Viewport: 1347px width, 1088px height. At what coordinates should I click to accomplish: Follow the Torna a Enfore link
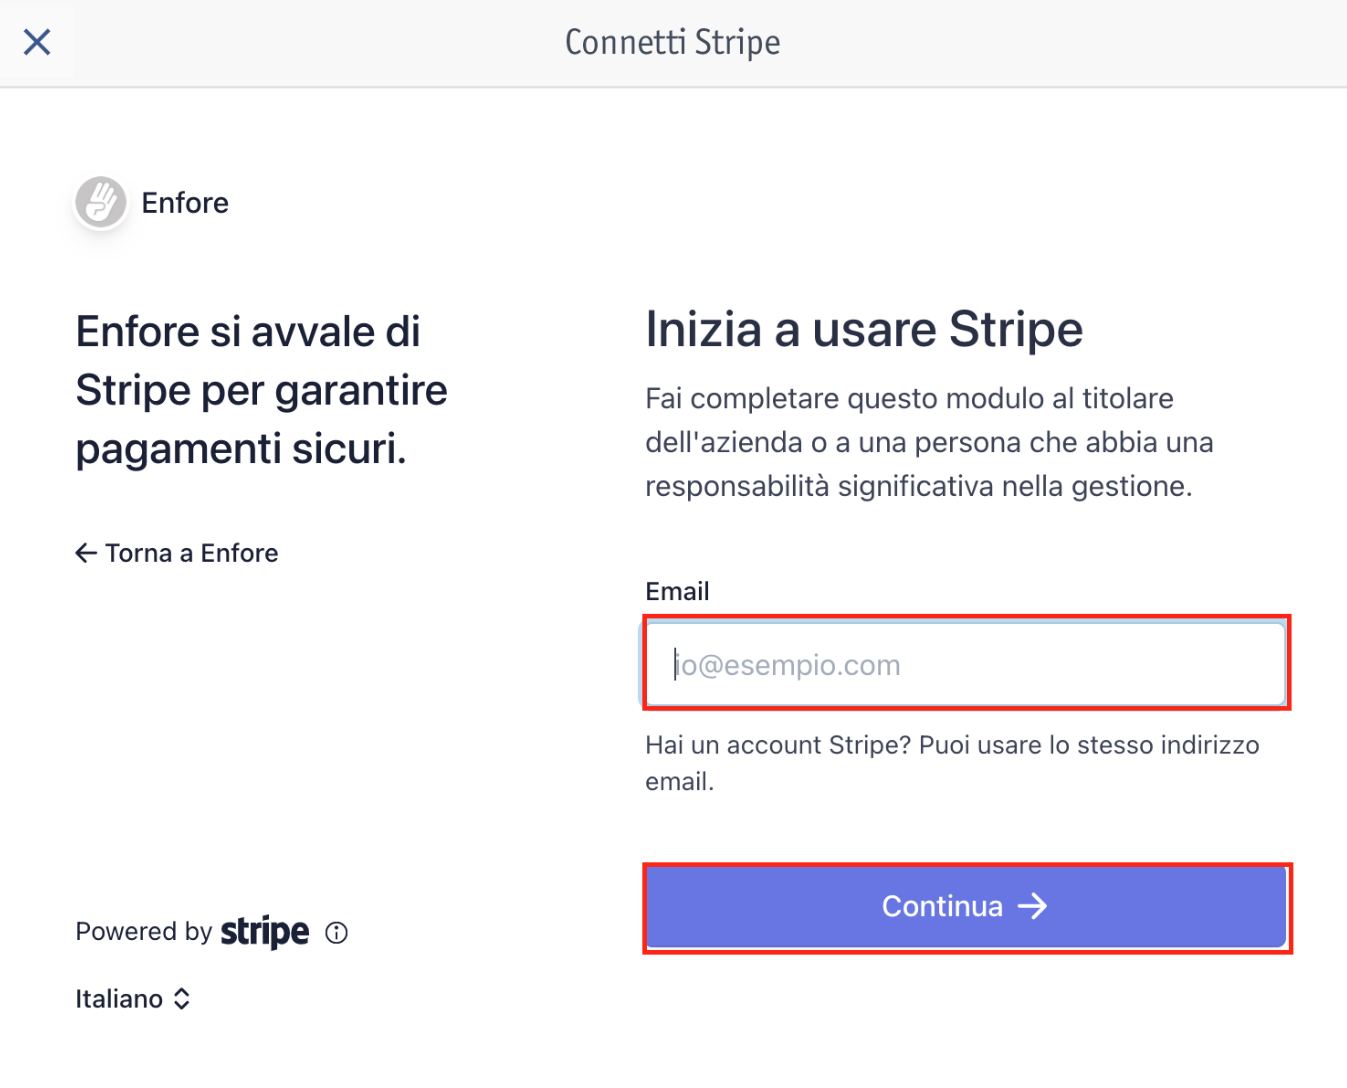click(177, 553)
